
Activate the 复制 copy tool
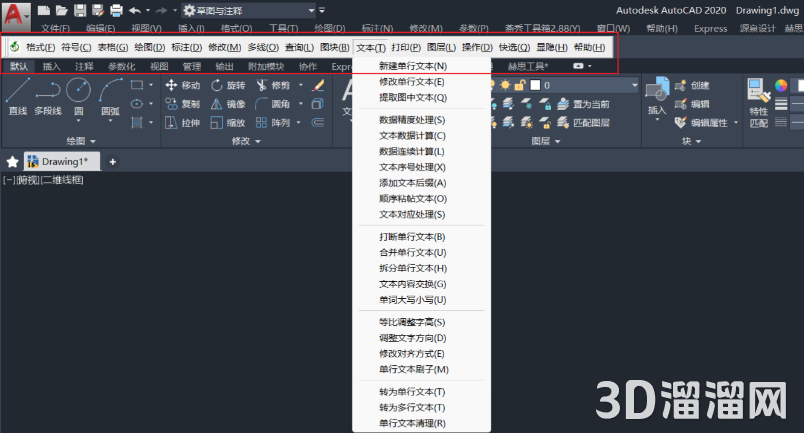coord(183,104)
